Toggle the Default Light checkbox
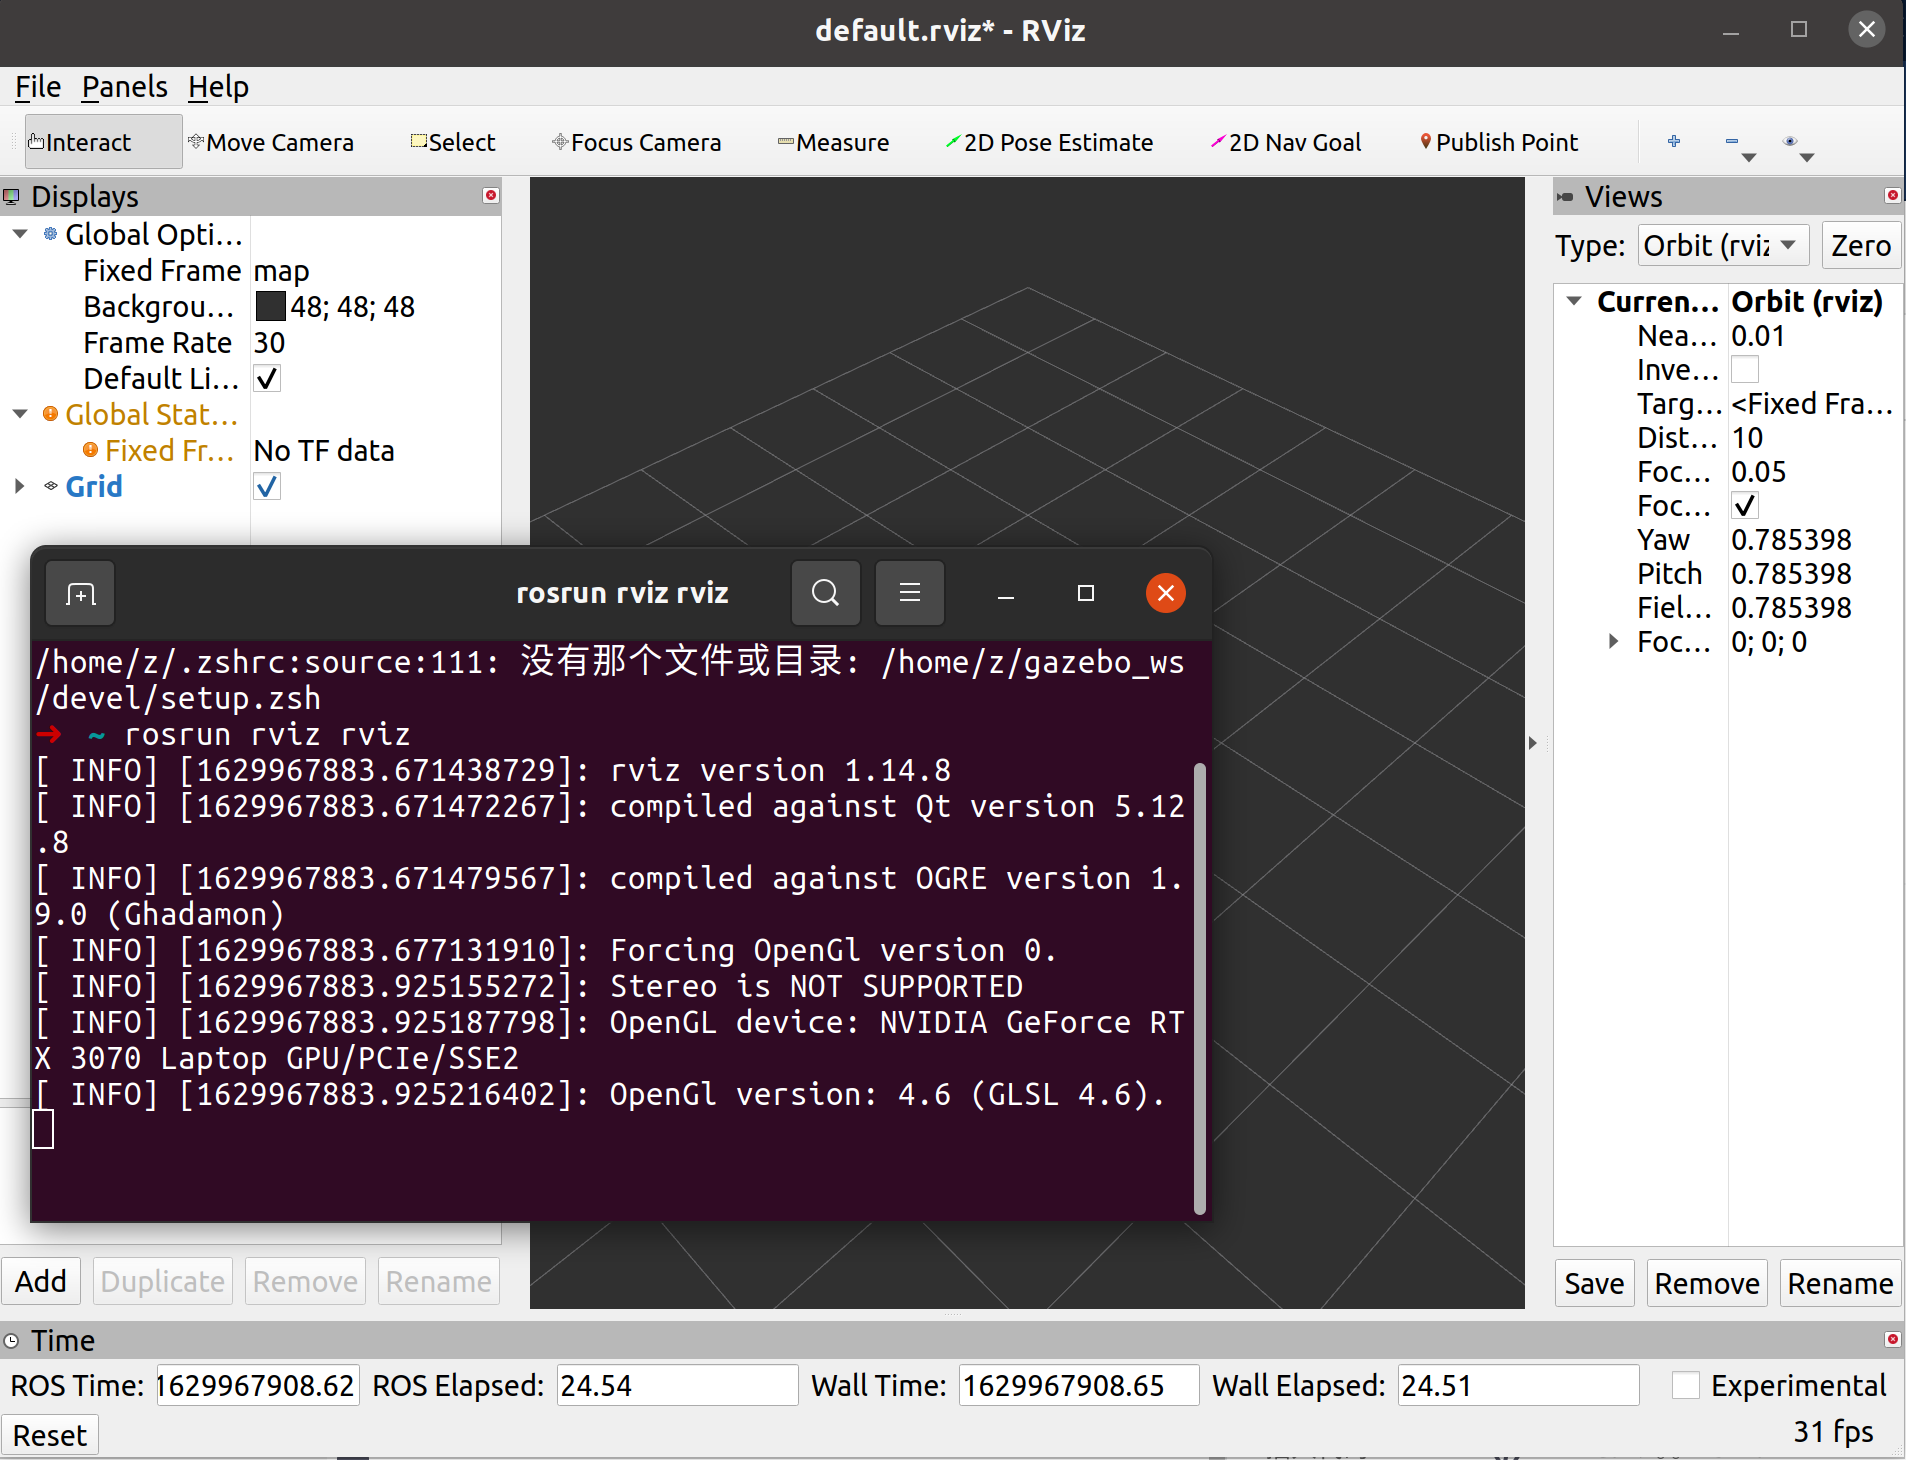The height and width of the screenshot is (1460, 1906). (266, 378)
